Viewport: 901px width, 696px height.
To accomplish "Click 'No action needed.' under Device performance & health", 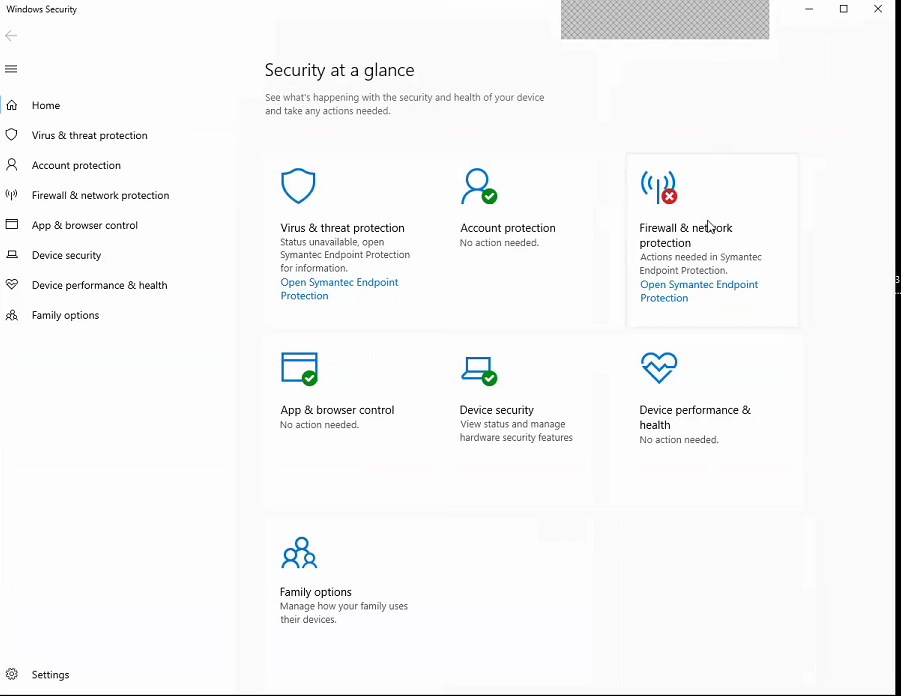I will click(679, 440).
